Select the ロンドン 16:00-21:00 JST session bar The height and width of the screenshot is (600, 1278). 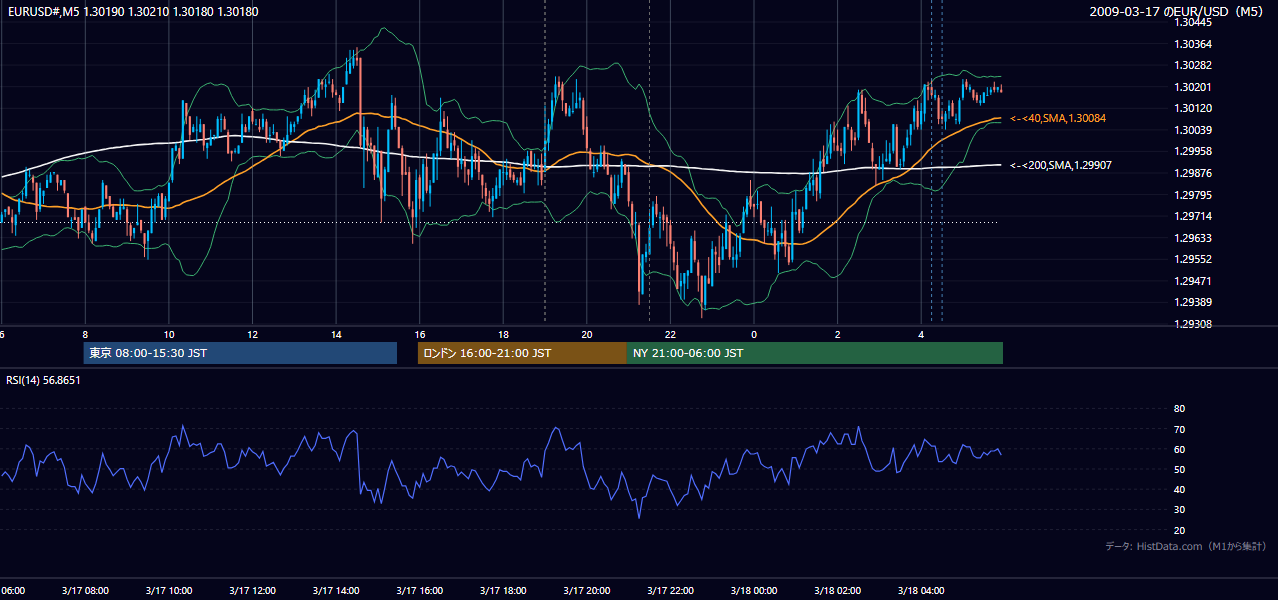tap(522, 353)
